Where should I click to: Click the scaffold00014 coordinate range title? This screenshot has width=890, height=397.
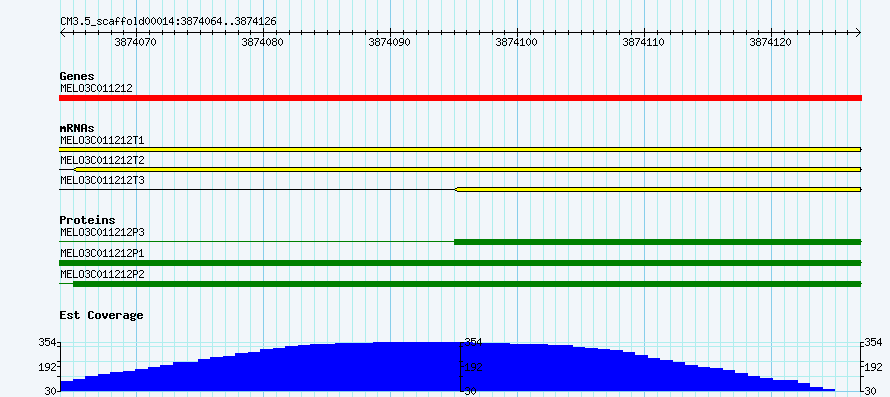point(169,22)
